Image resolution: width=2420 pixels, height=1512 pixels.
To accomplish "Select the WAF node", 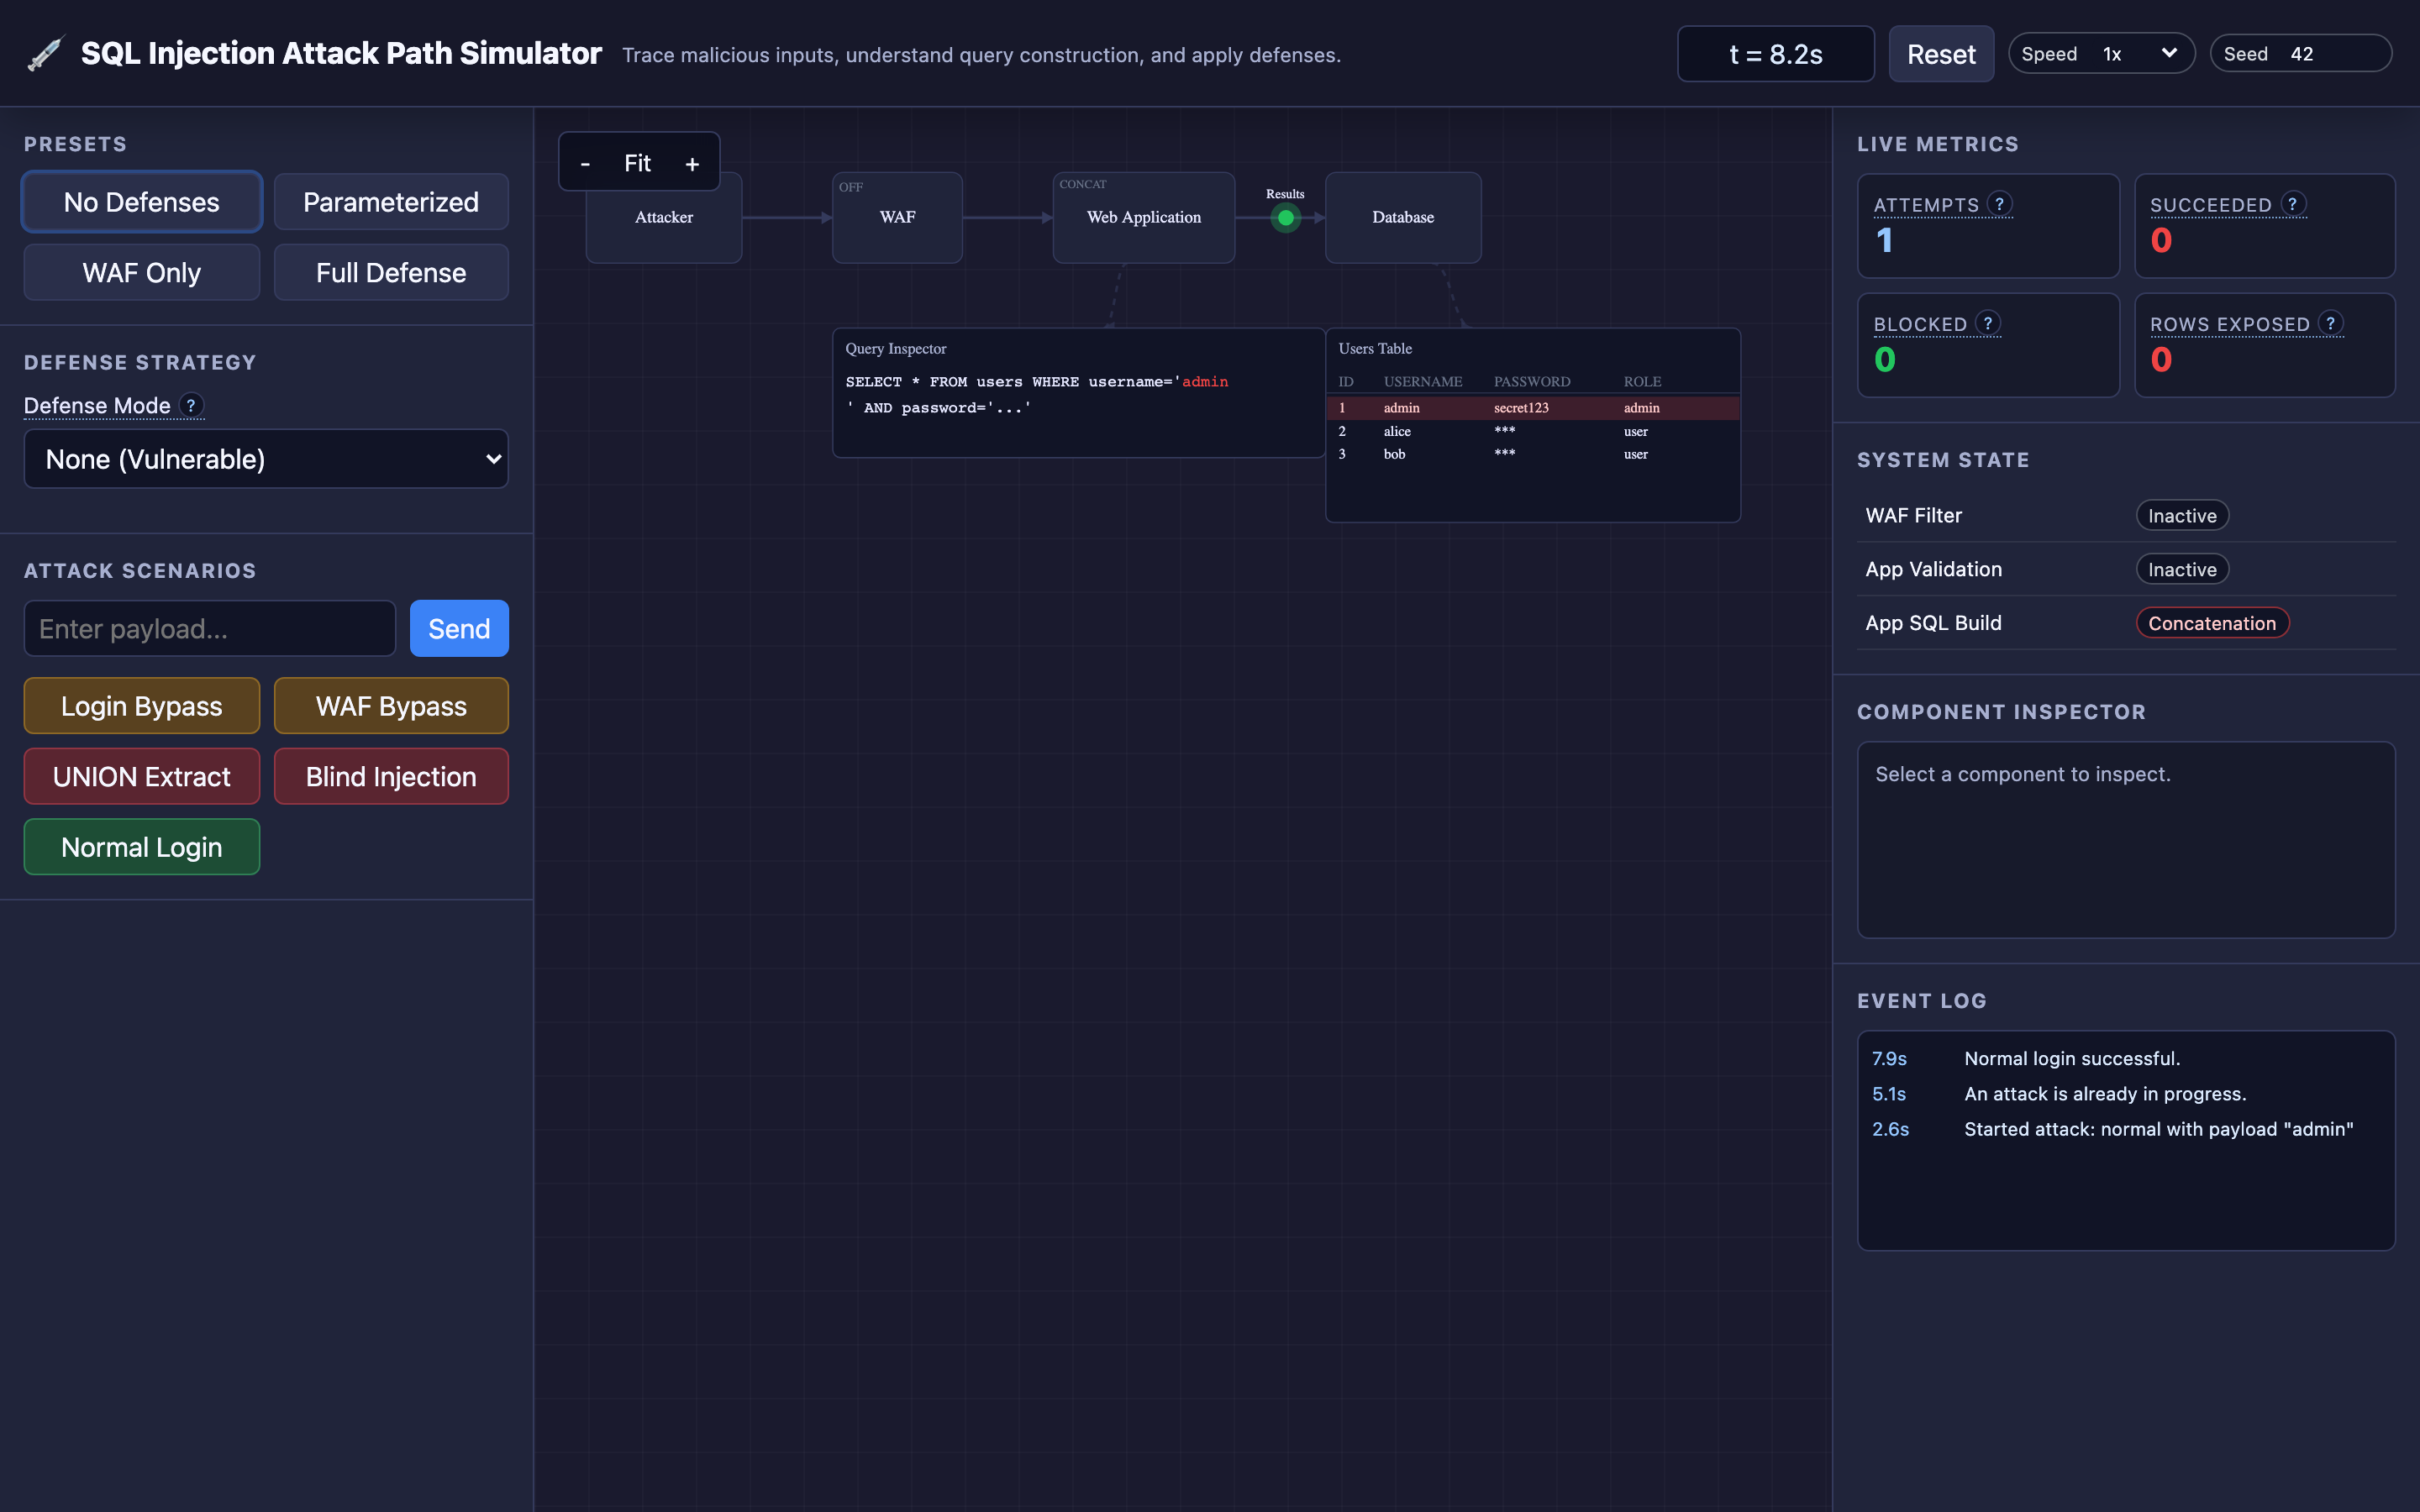I will (x=897, y=217).
